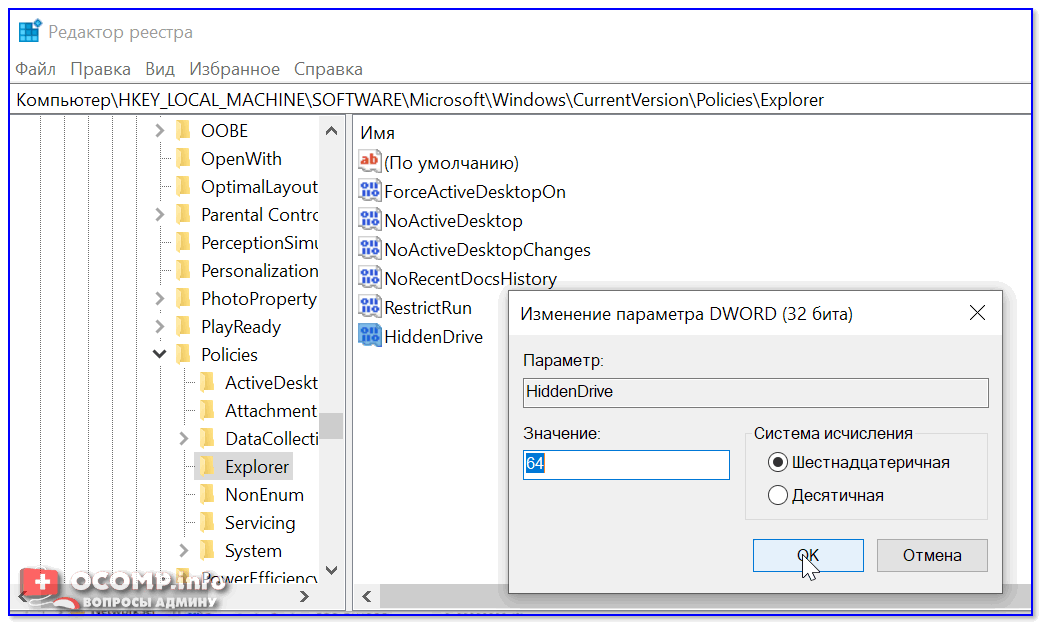Click the default string value icon
Viewport: 1041px width, 624px height.
pos(370,162)
